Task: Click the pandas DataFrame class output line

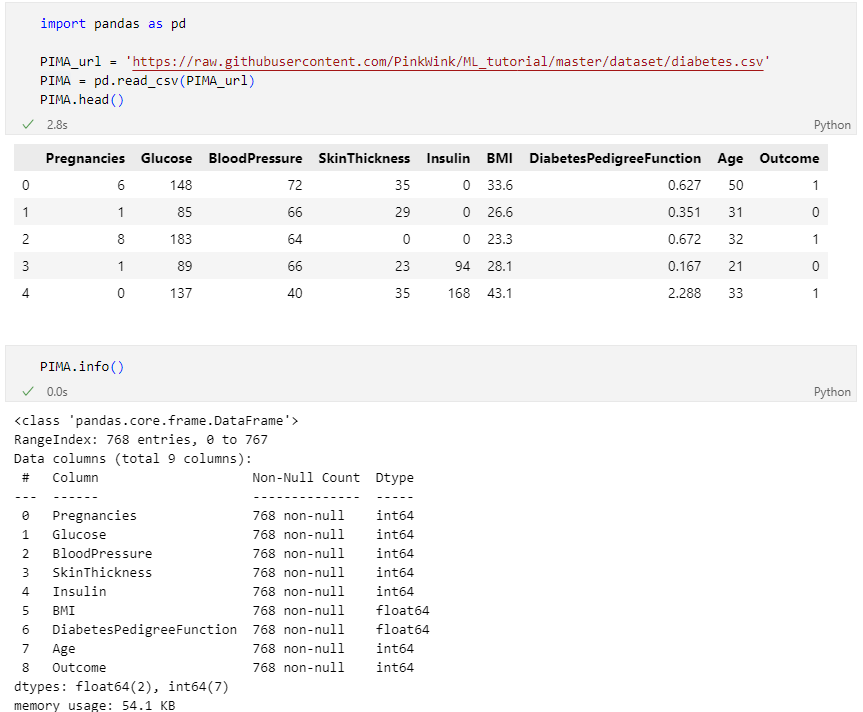Action: [156, 421]
